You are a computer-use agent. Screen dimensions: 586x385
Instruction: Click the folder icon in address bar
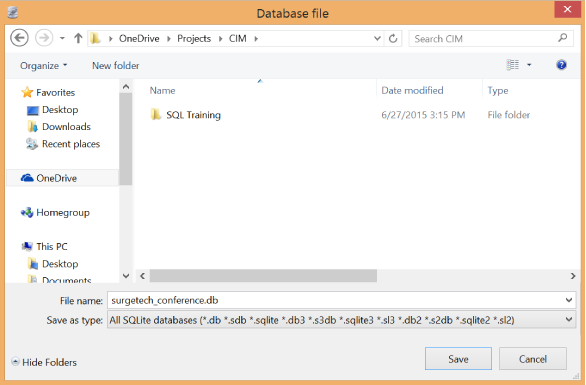pos(96,38)
